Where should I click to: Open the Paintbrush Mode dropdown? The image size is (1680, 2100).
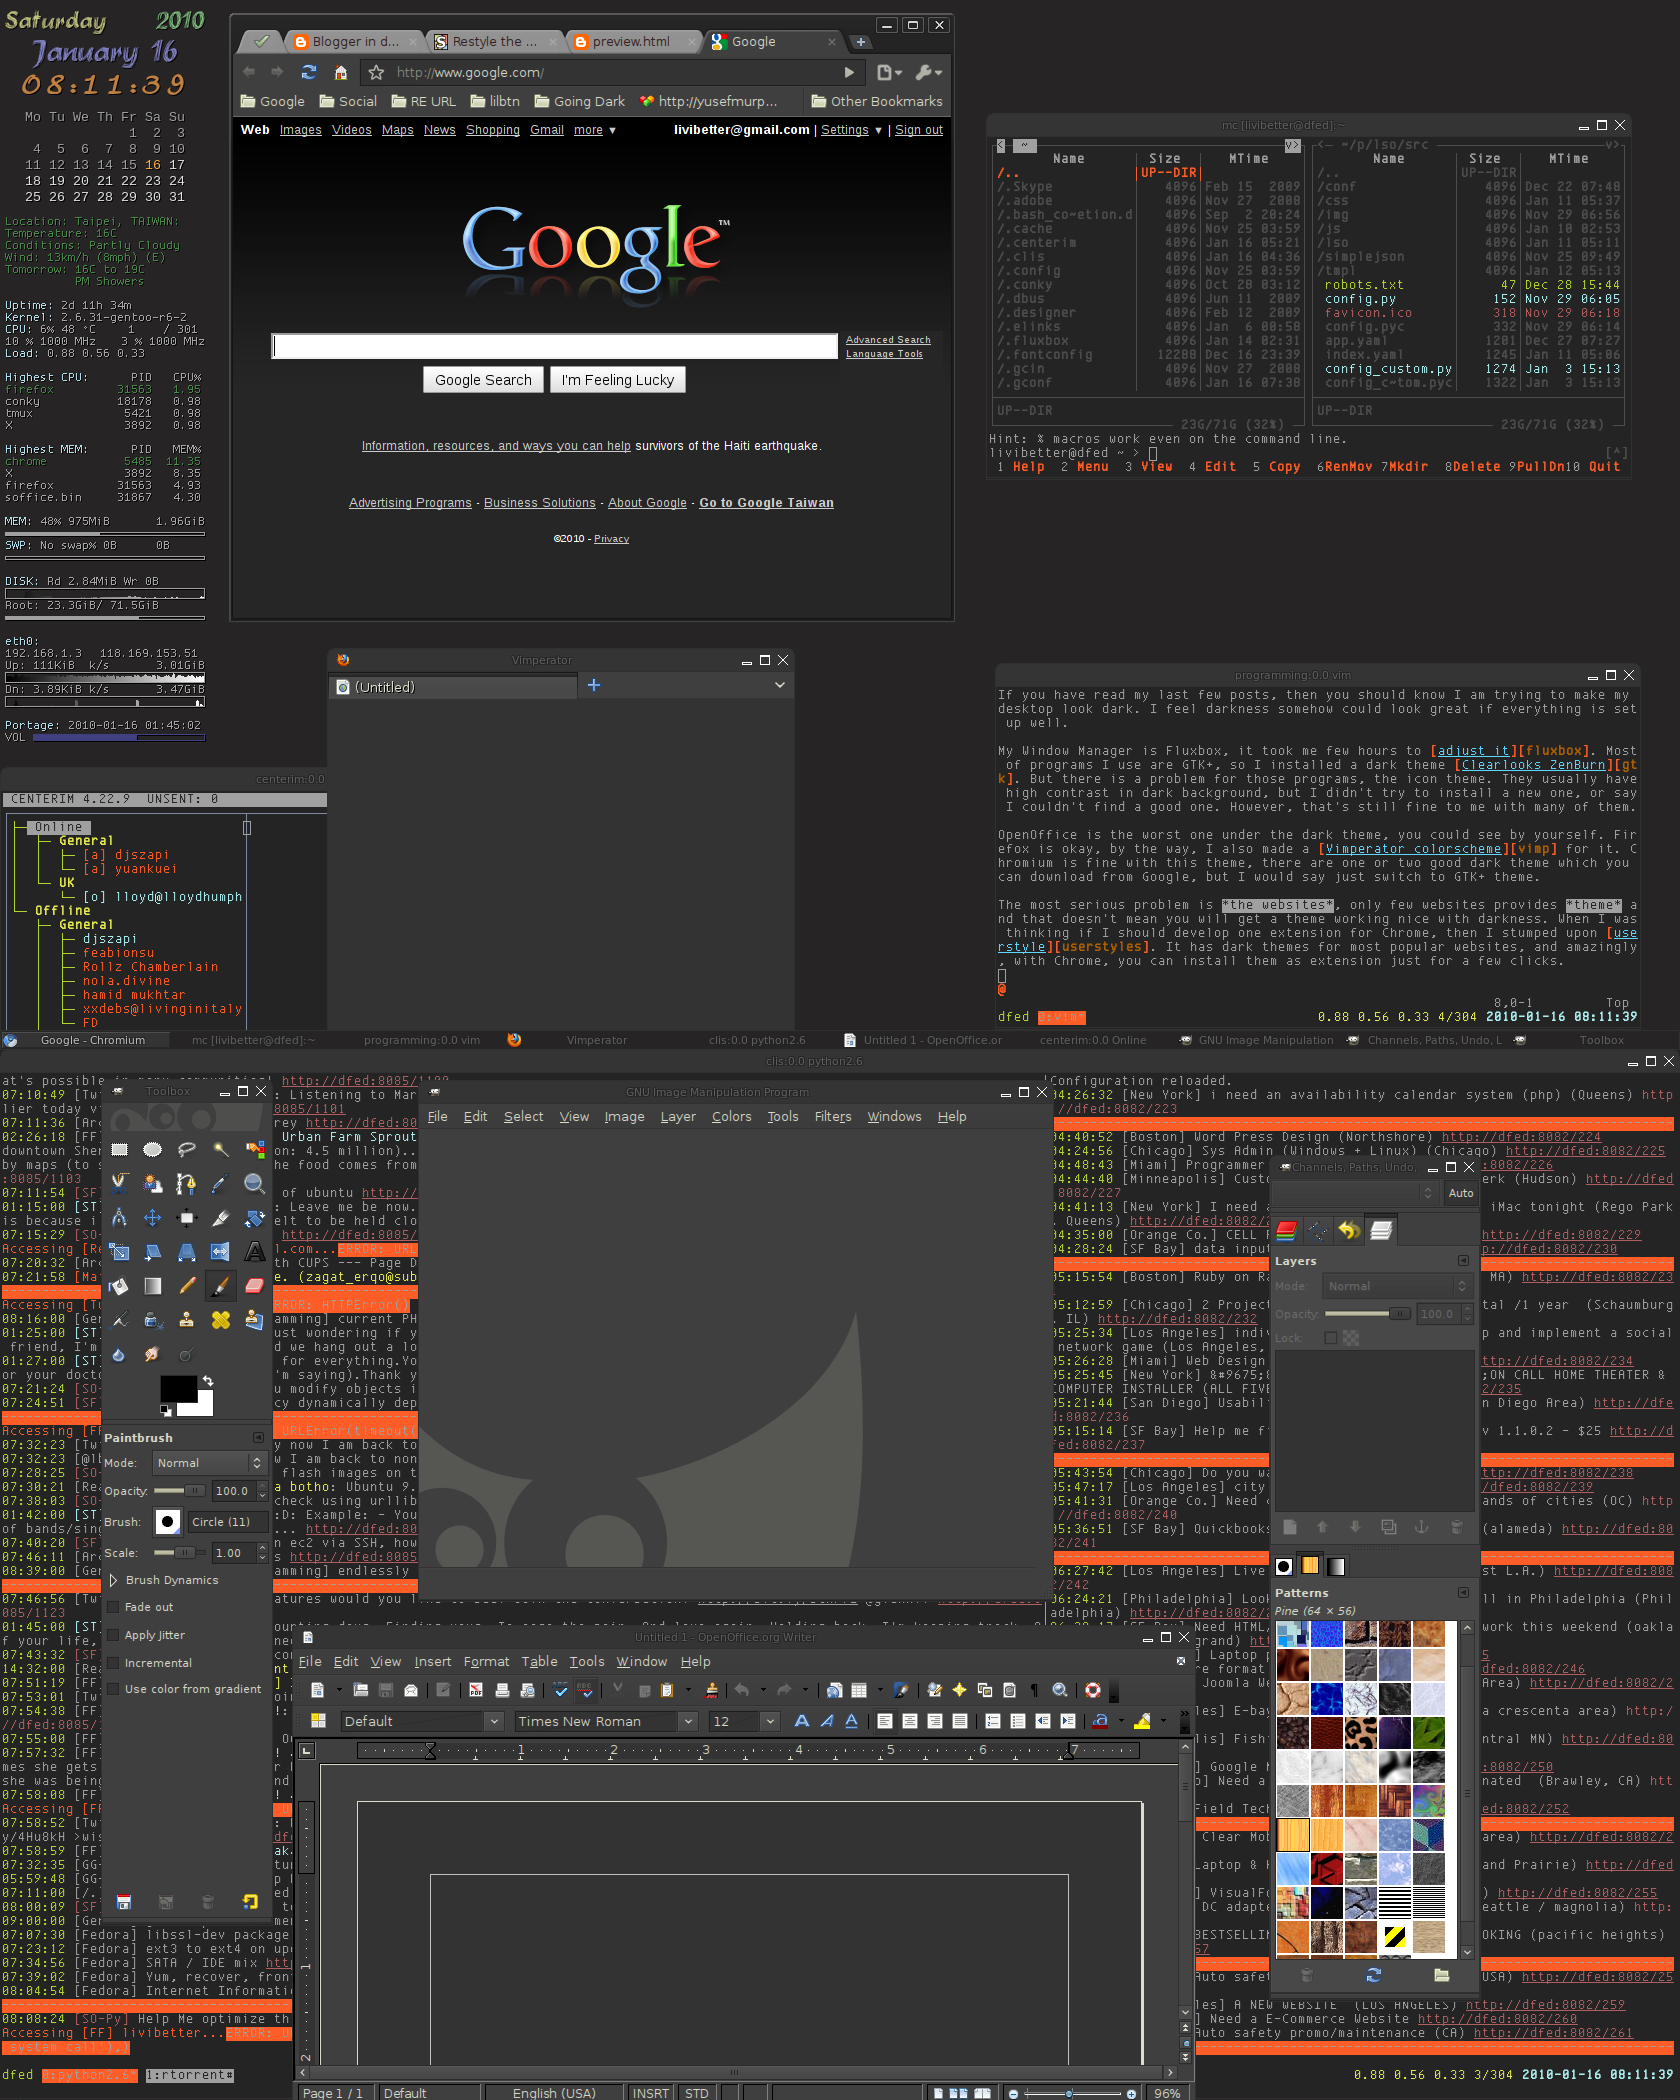[209, 1463]
